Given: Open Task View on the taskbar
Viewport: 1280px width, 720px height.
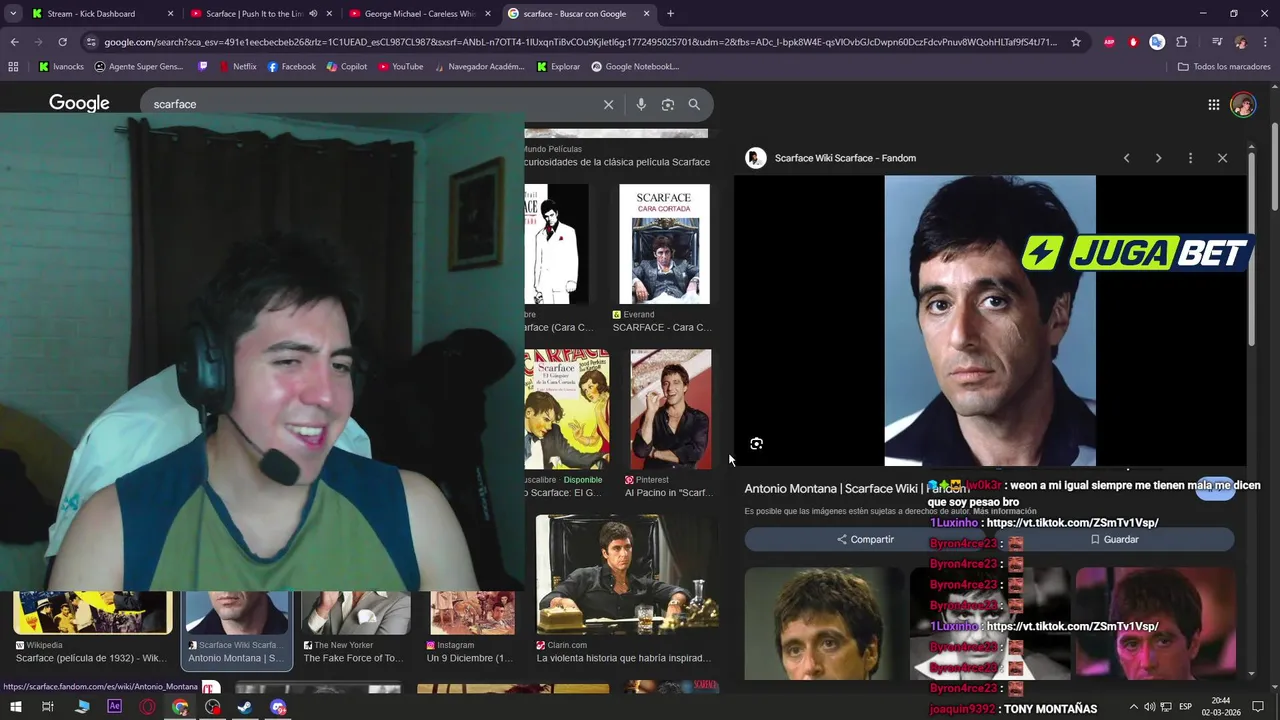Looking at the screenshot, I should (x=47, y=707).
